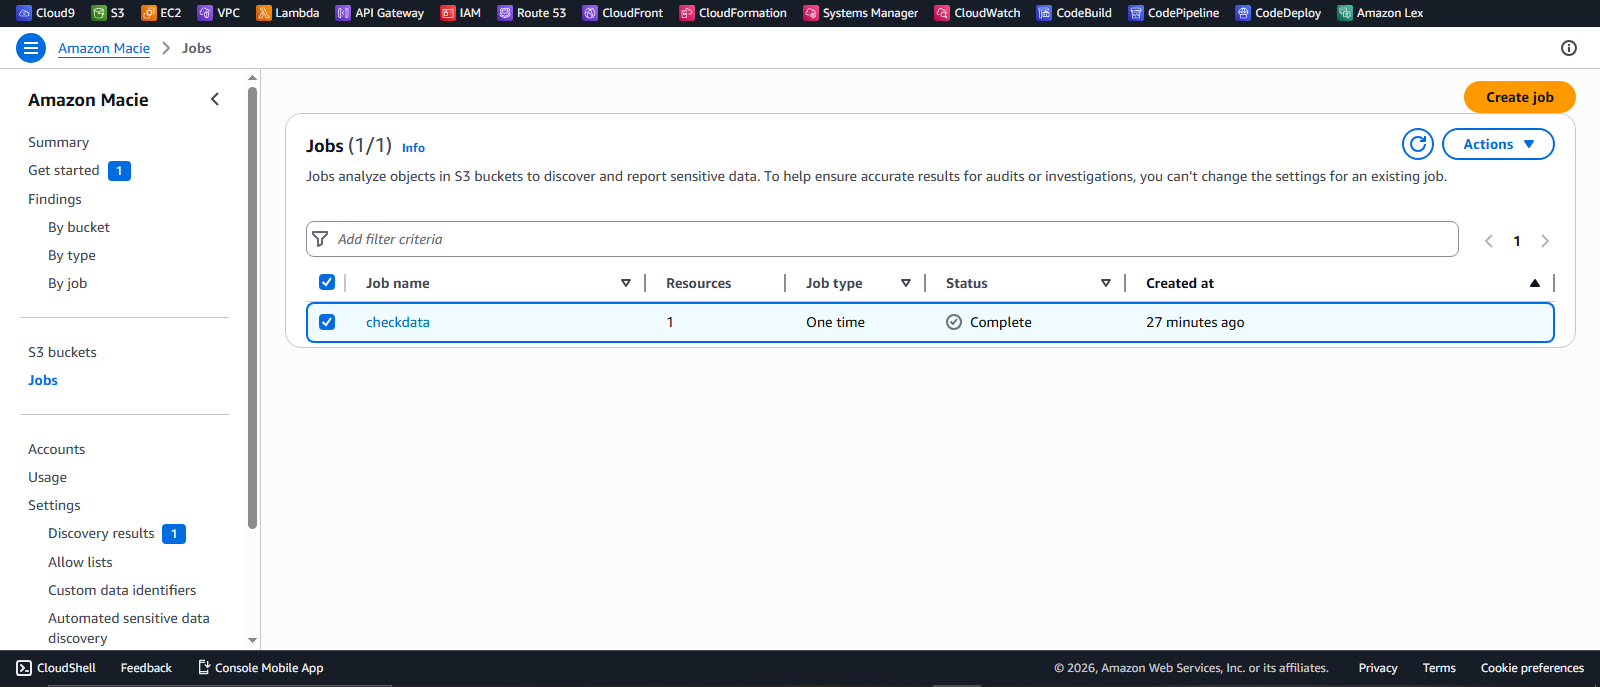
Task: Go to the next results page arrow
Action: pyautogui.click(x=1545, y=241)
